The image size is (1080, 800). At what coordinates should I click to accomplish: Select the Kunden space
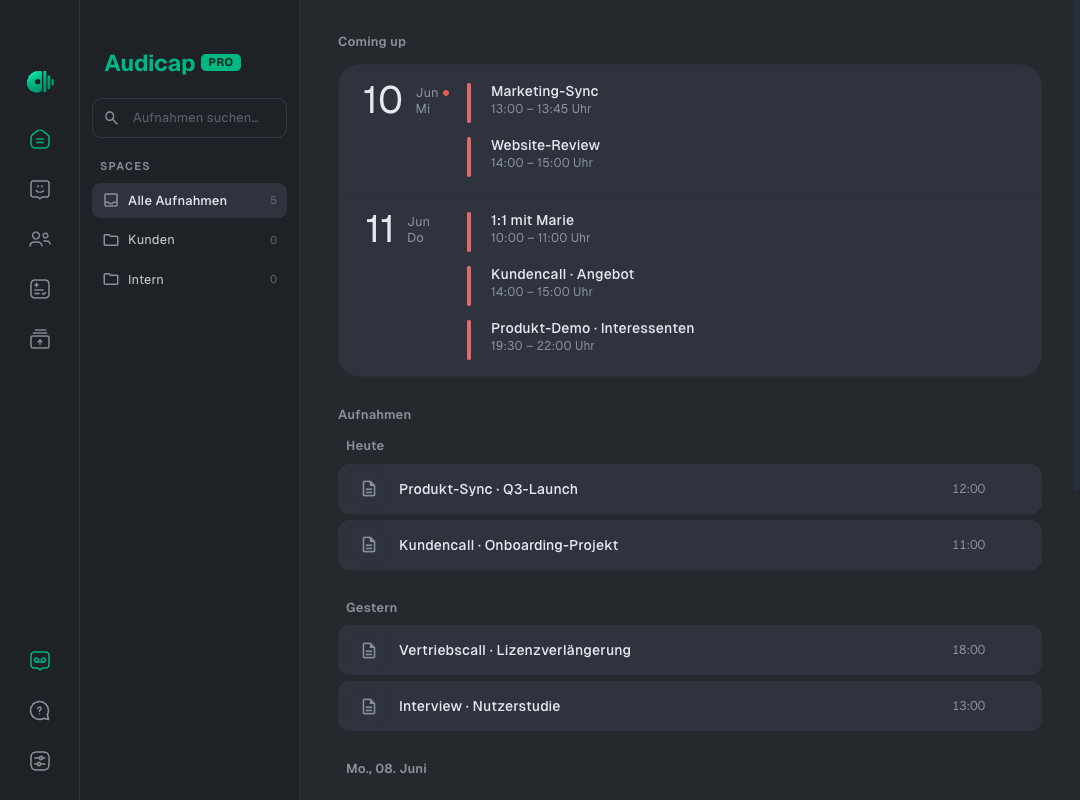(189, 240)
